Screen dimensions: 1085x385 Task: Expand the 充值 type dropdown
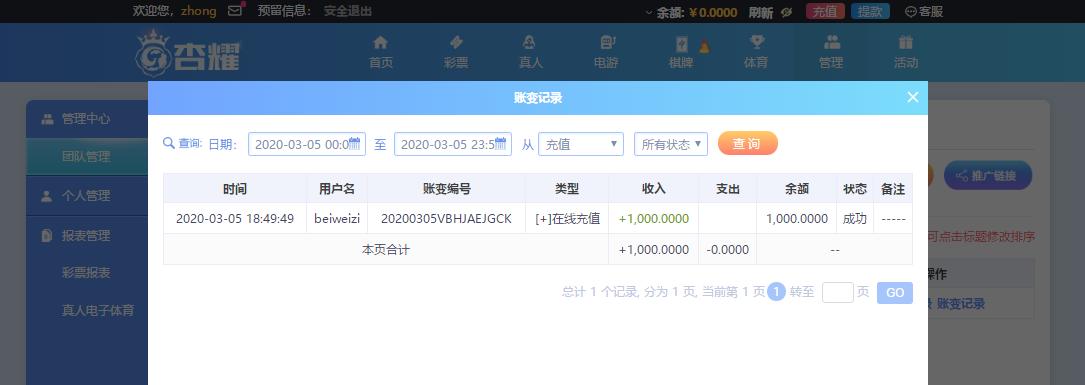click(x=581, y=144)
